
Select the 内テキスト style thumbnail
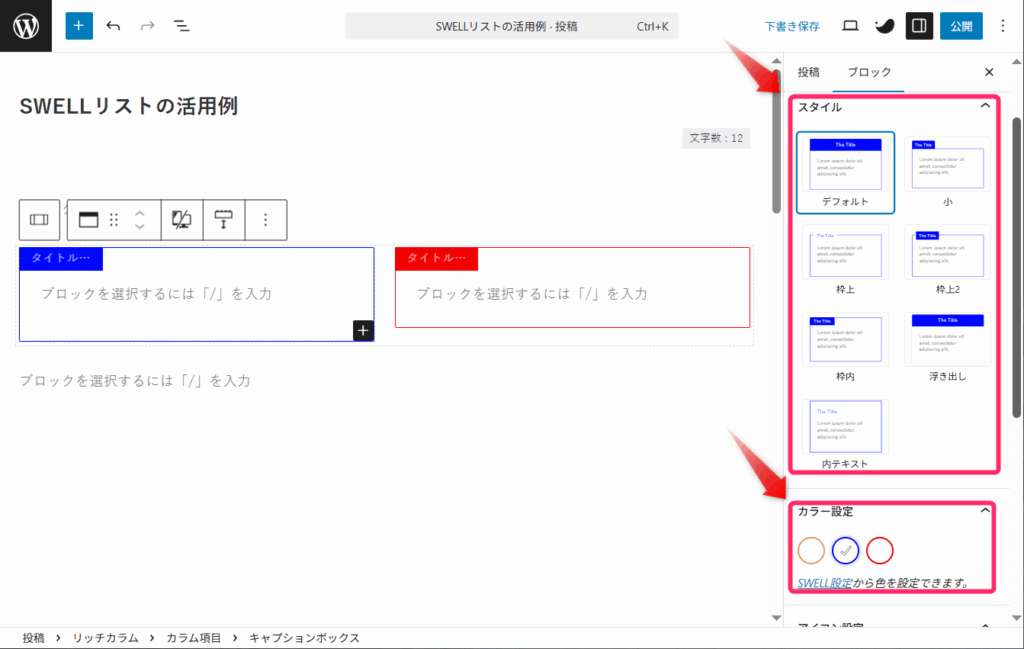(x=845, y=434)
